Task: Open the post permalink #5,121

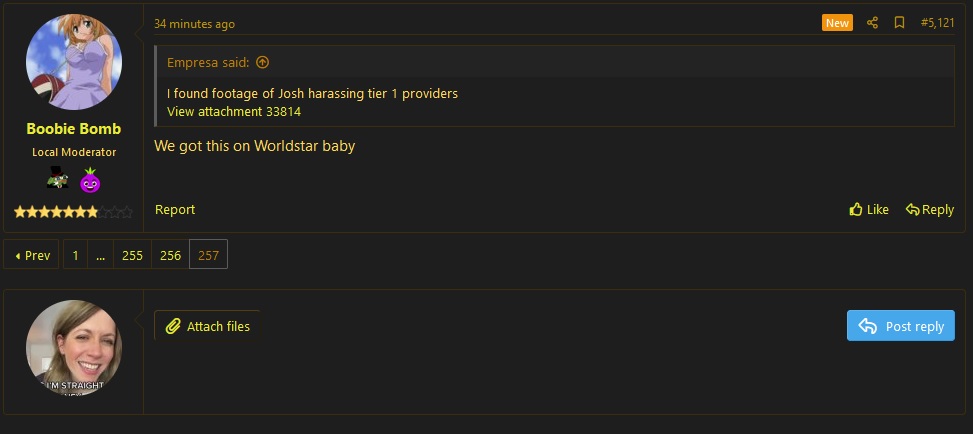Action: 937,23
